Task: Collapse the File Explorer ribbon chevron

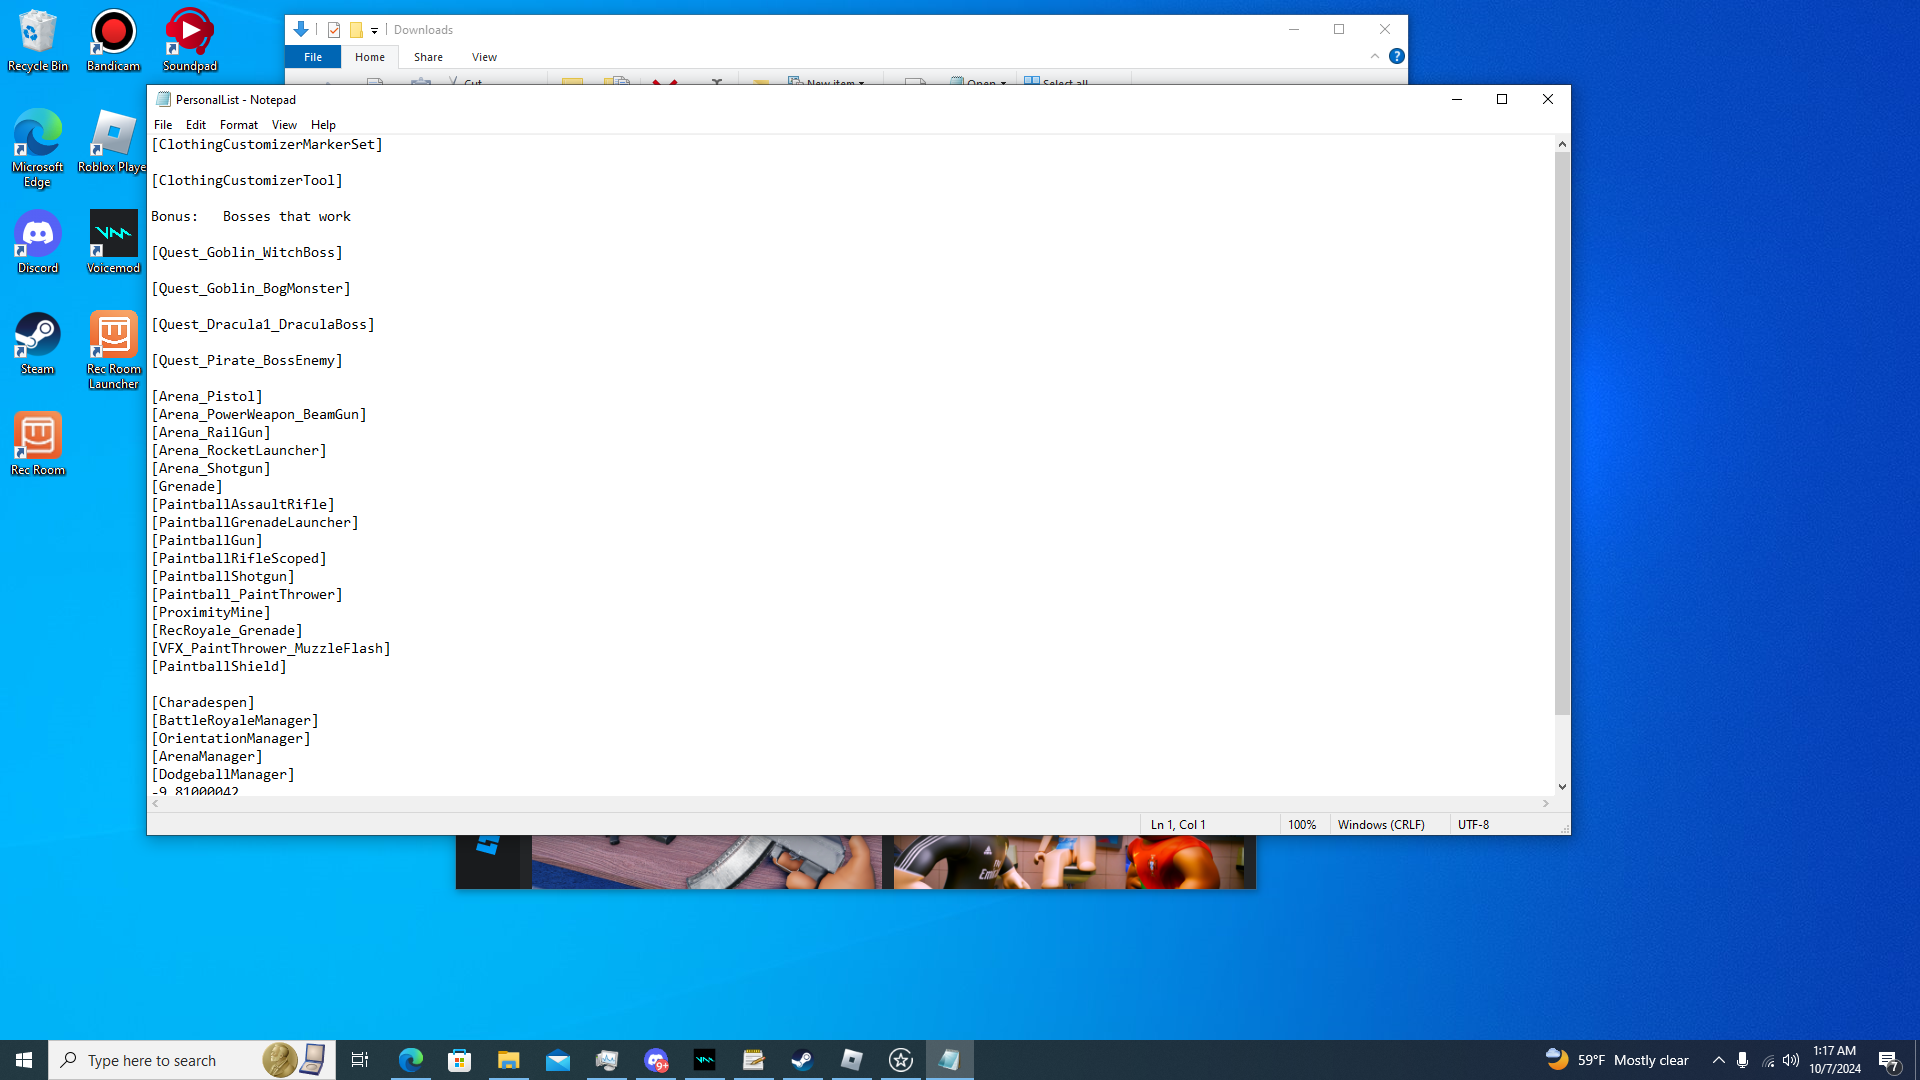Action: click(1375, 57)
